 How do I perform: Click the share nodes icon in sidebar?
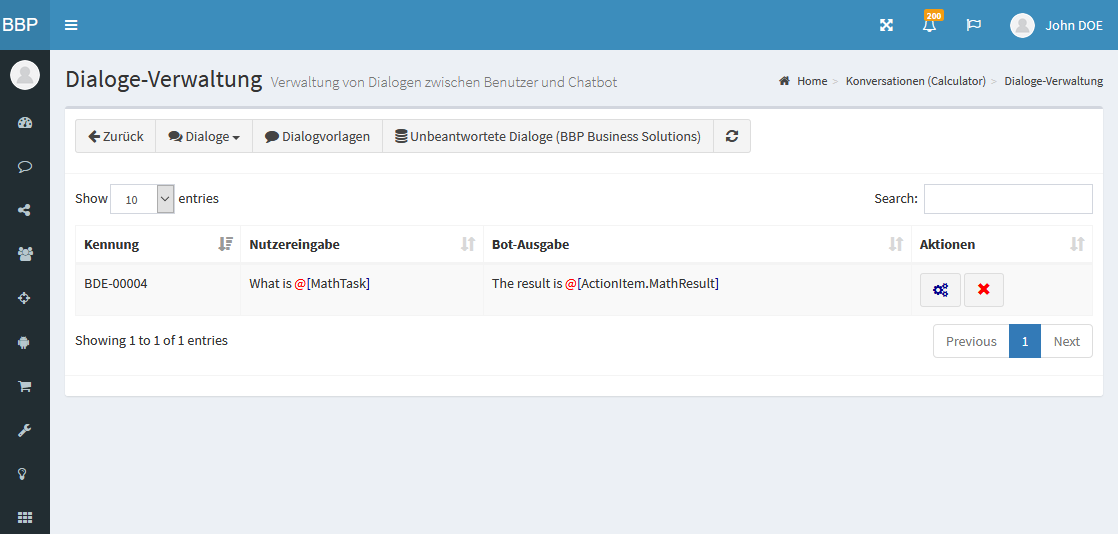[x=25, y=210]
